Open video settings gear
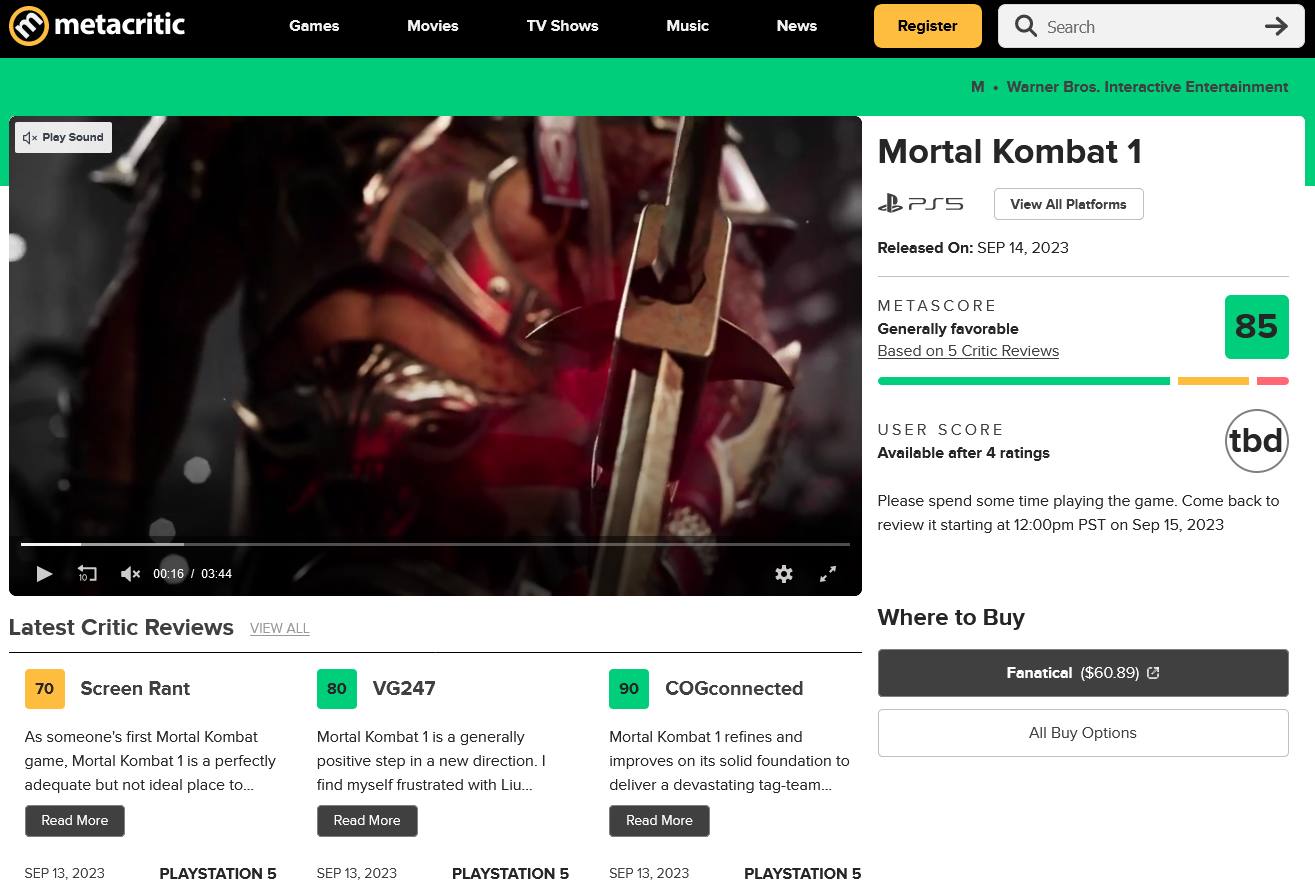Image resolution: width=1315 pixels, height=895 pixels. click(x=784, y=574)
